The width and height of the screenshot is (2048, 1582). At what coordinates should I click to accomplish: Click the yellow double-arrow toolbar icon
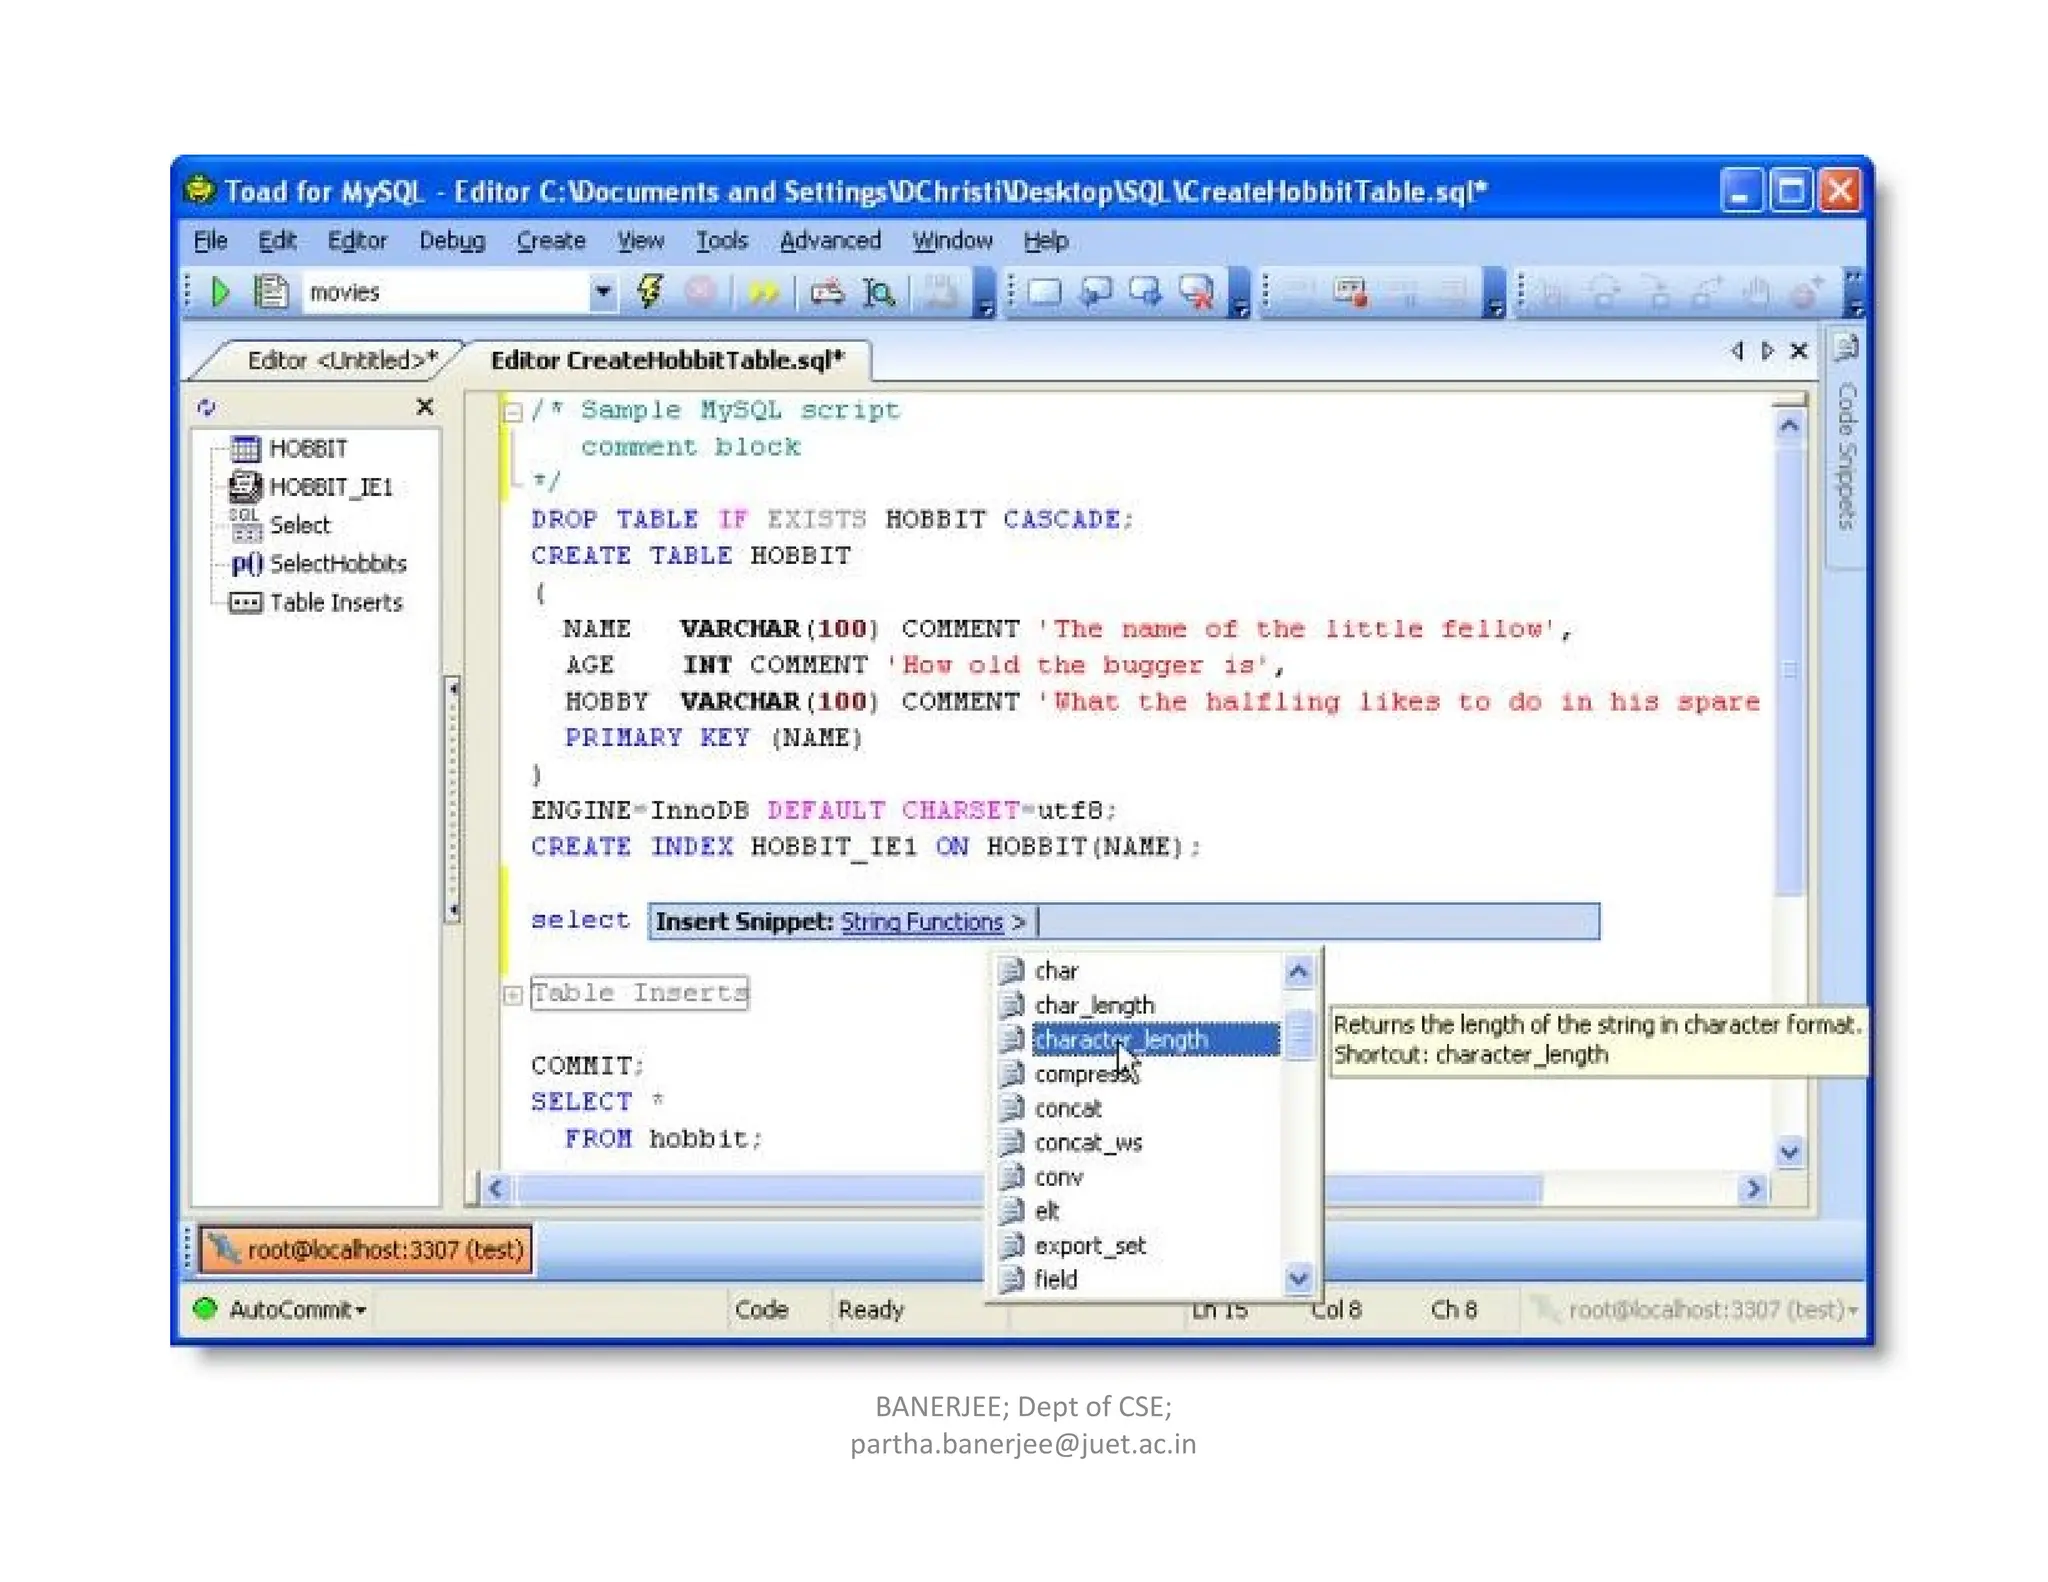(x=762, y=292)
